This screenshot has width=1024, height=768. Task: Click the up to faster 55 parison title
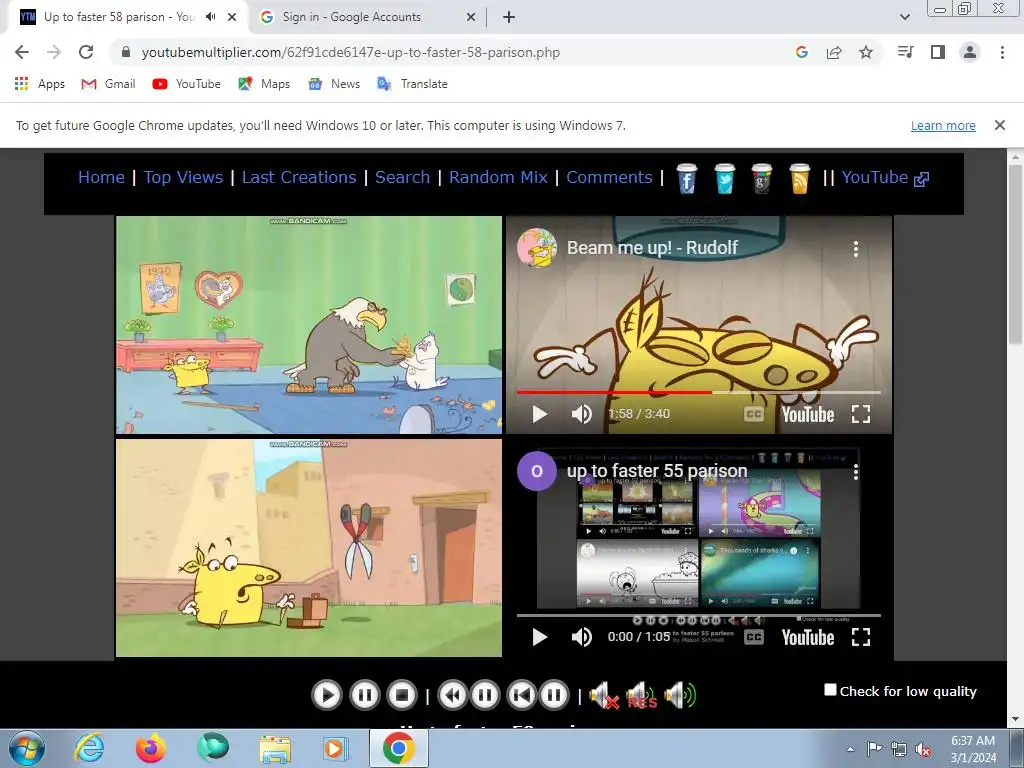click(x=657, y=471)
